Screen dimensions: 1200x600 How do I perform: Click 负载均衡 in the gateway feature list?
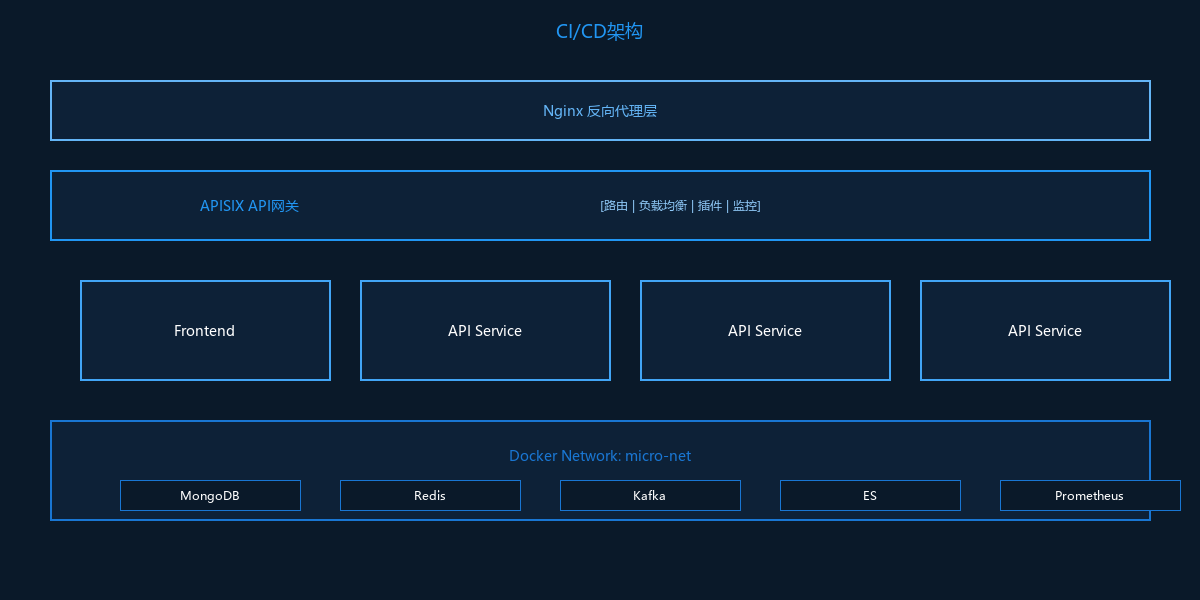662,206
